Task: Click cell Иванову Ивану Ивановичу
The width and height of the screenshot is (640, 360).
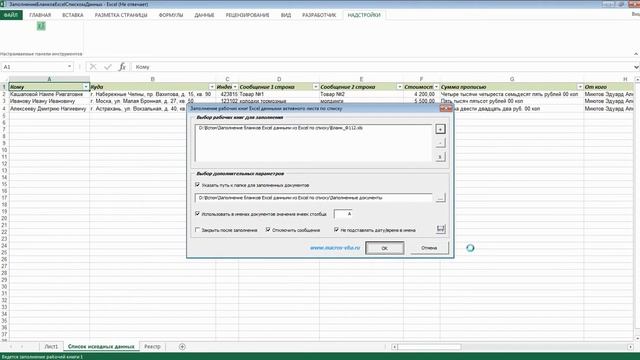Action: coord(49,101)
